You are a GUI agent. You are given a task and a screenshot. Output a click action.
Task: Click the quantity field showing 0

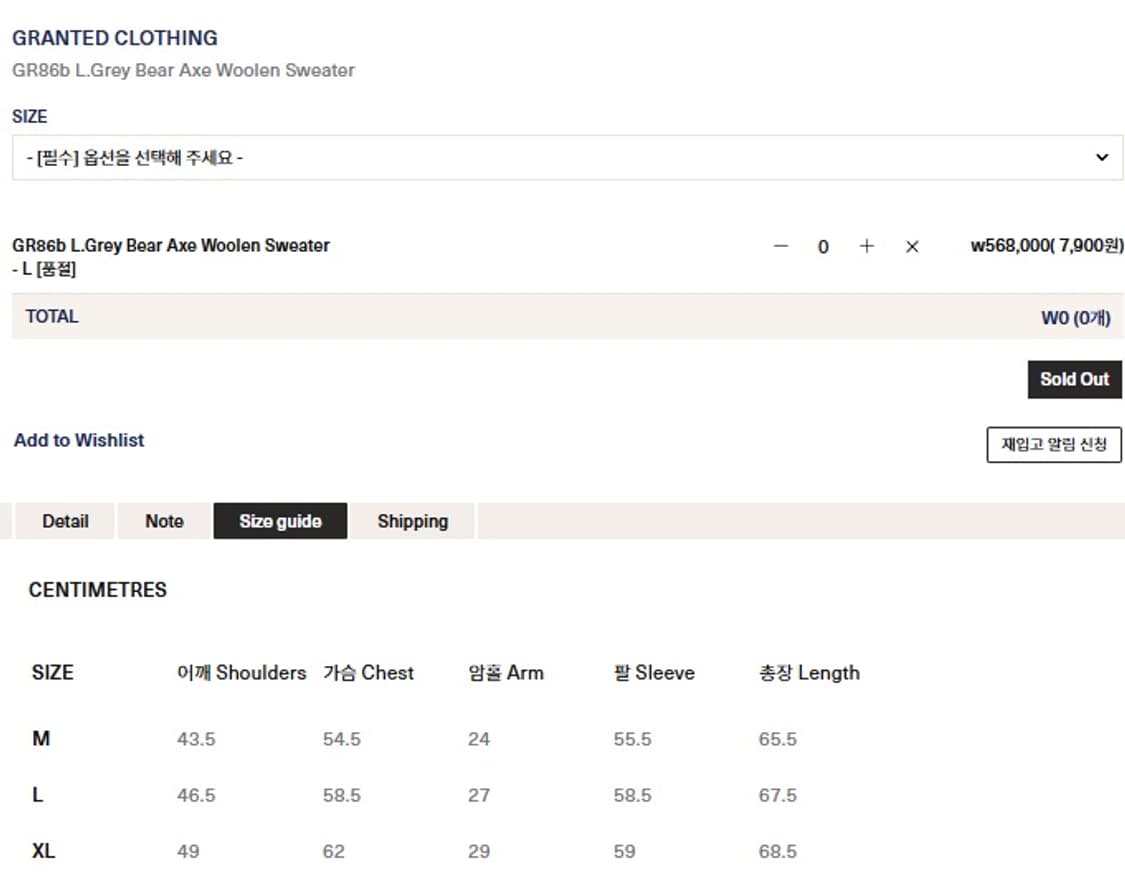823,247
